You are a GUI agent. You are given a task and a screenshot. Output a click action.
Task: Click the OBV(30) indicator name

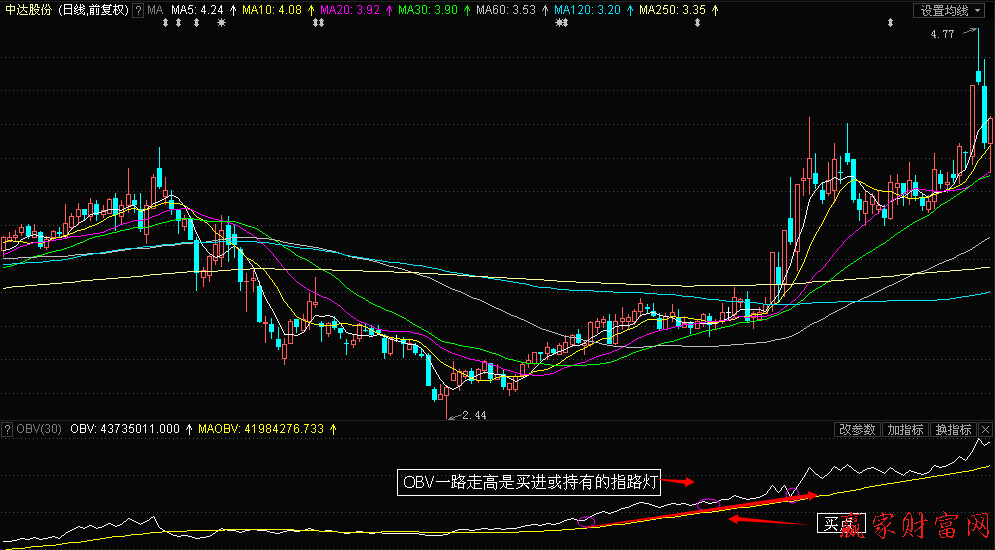point(39,429)
